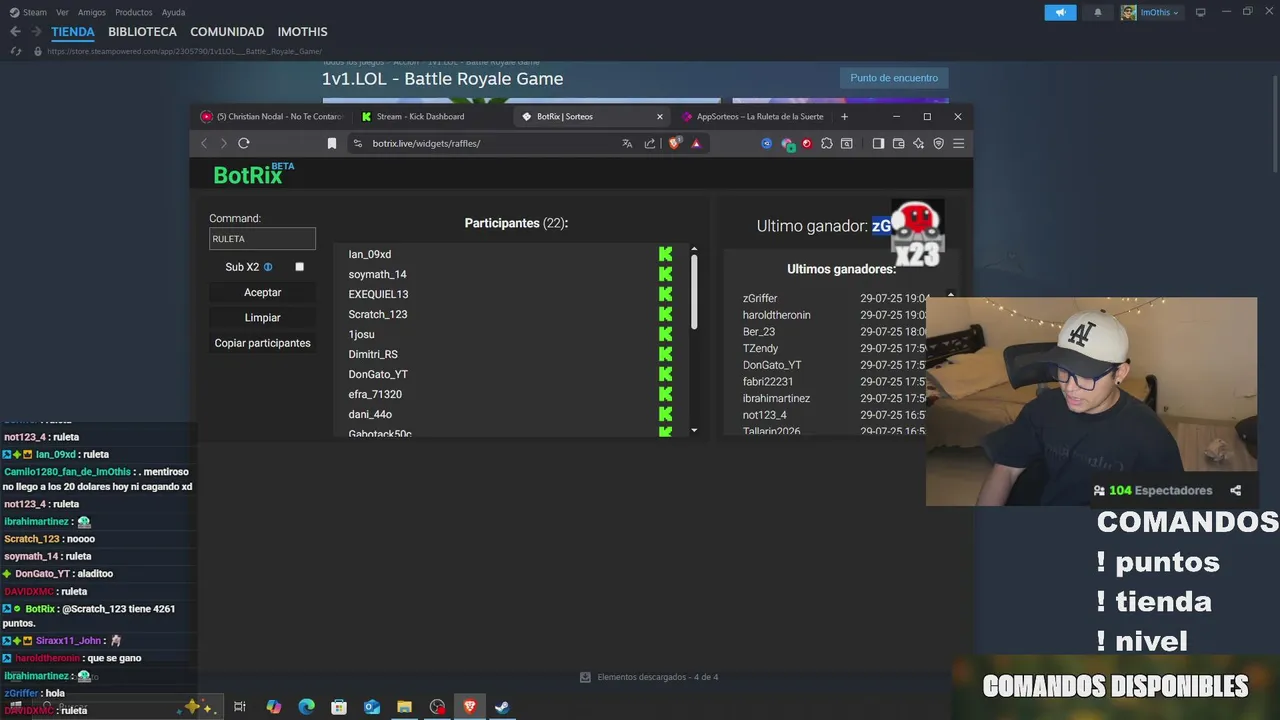Click the Steam announcements megaphone button
Viewport: 1280px width, 720px height.
click(x=1060, y=12)
